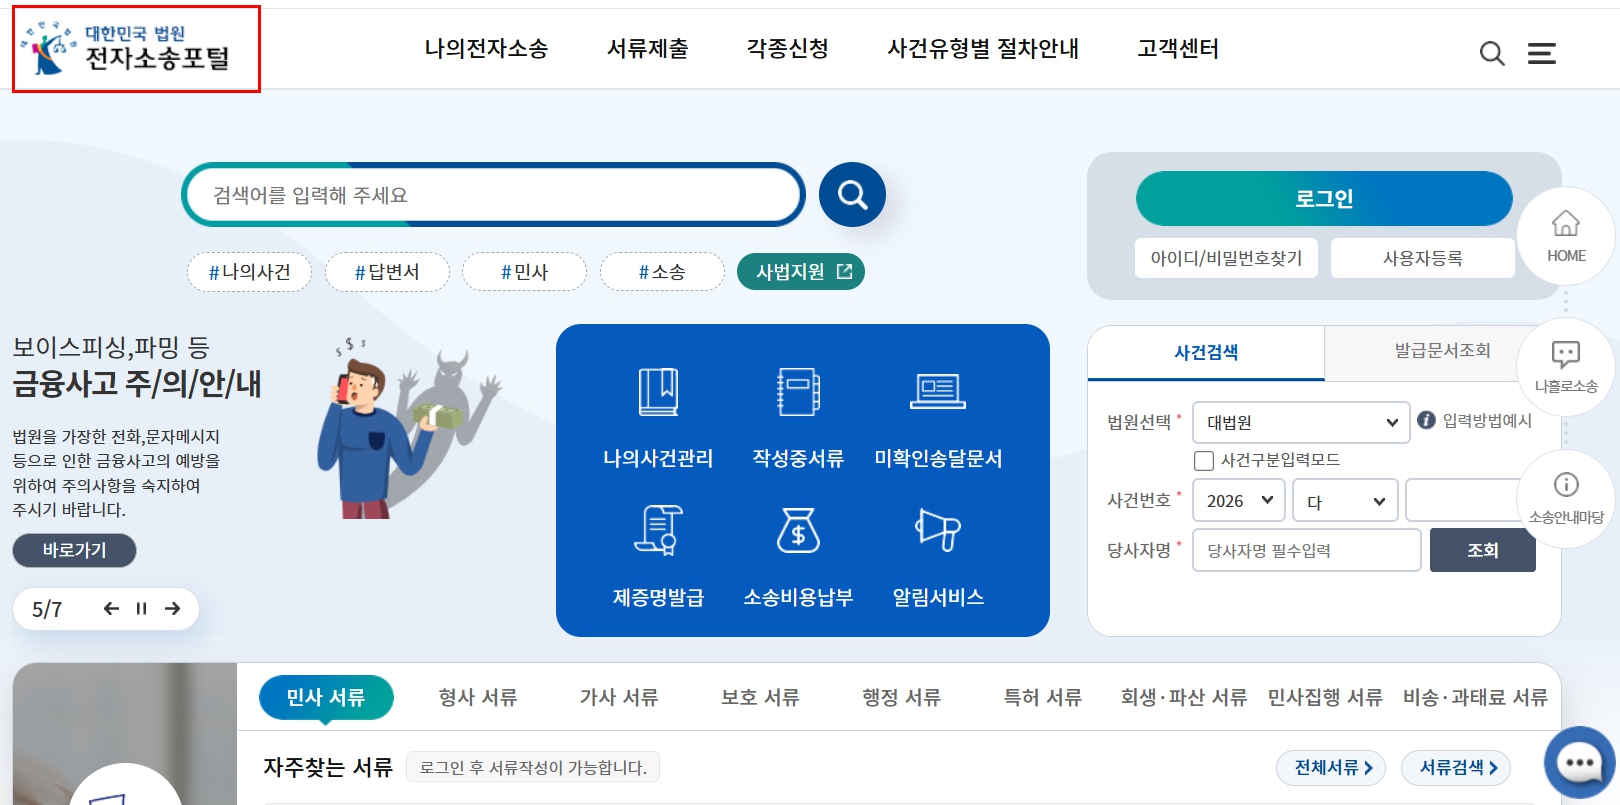The image size is (1620, 805).
Task: Open the 각종신청 menu
Action: 788,49
